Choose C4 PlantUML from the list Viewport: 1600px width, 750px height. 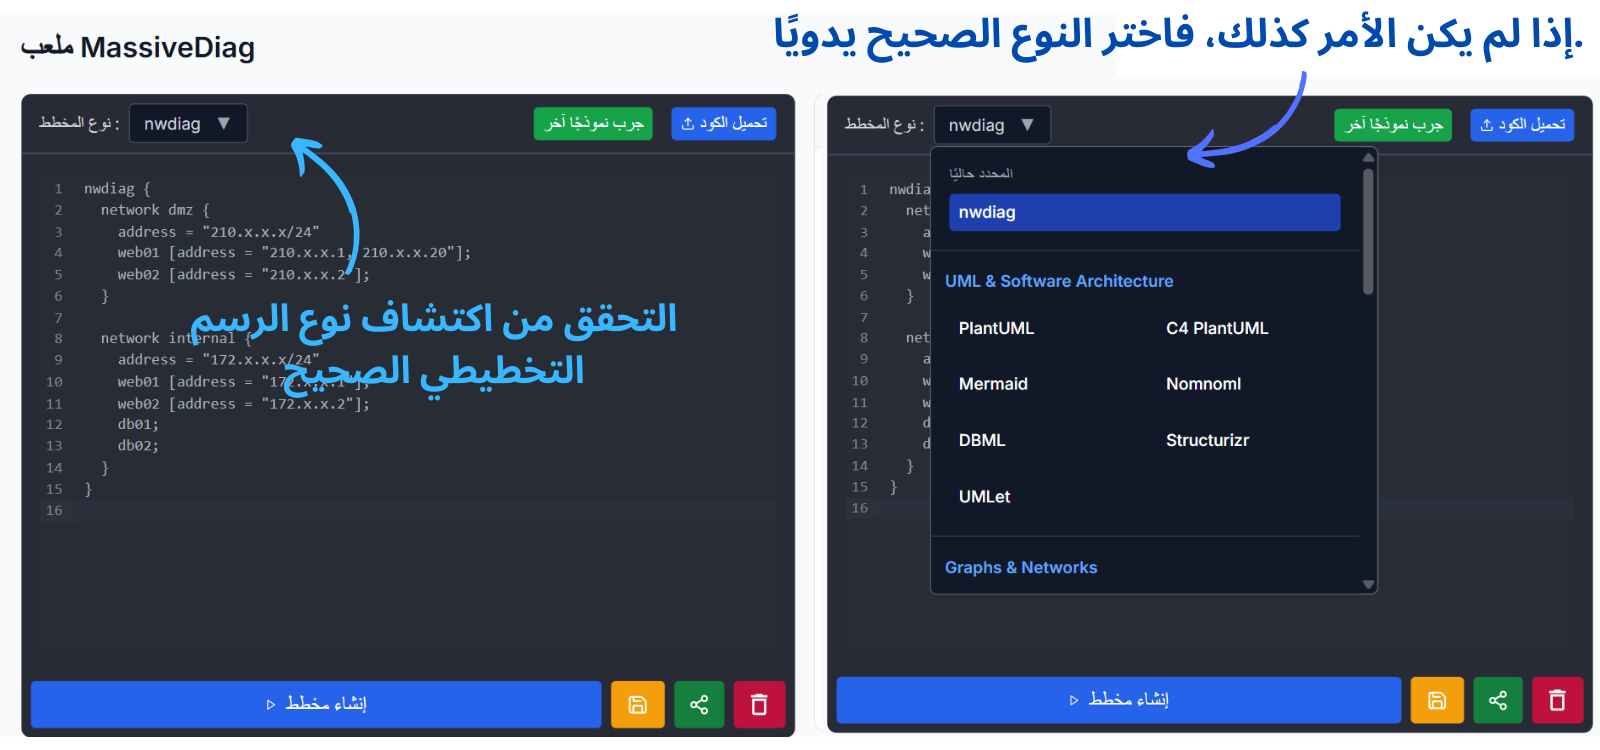[1217, 328]
